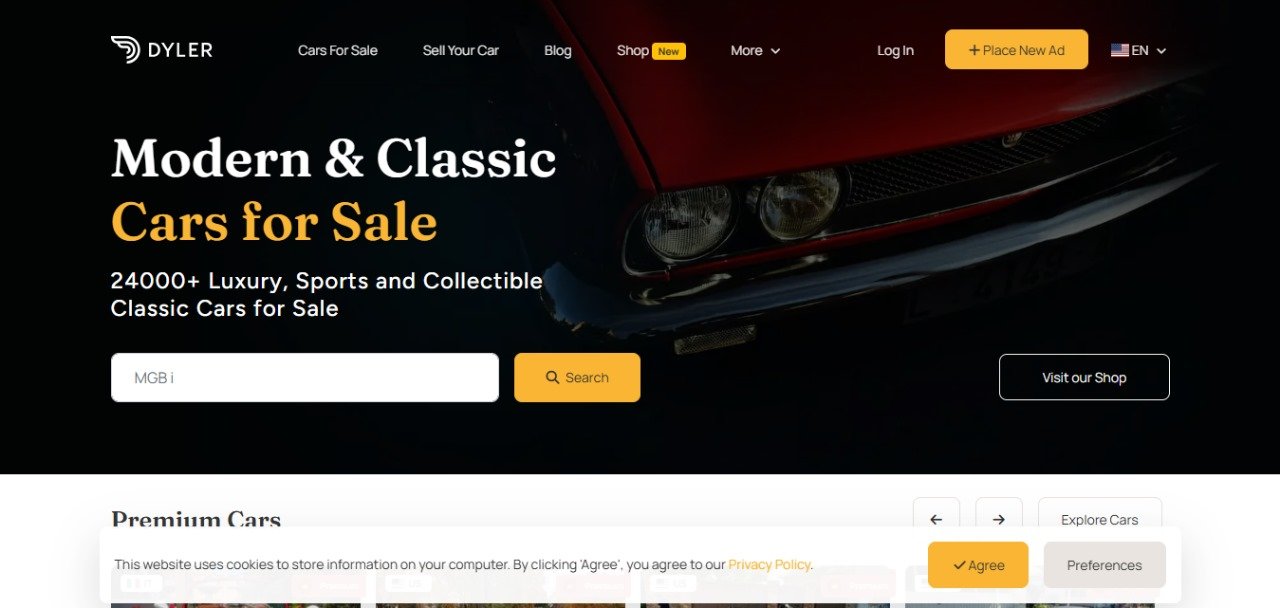Go to Sell Your Car page
The height and width of the screenshot is (608, 1280).
461,50
